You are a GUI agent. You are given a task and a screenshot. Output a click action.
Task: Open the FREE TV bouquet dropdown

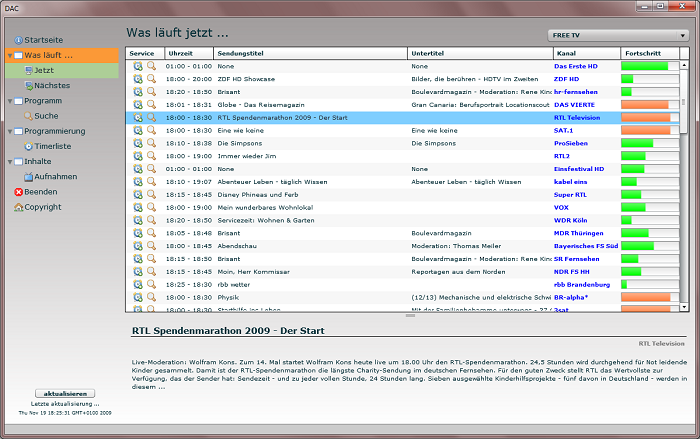(x=618, y=35)
